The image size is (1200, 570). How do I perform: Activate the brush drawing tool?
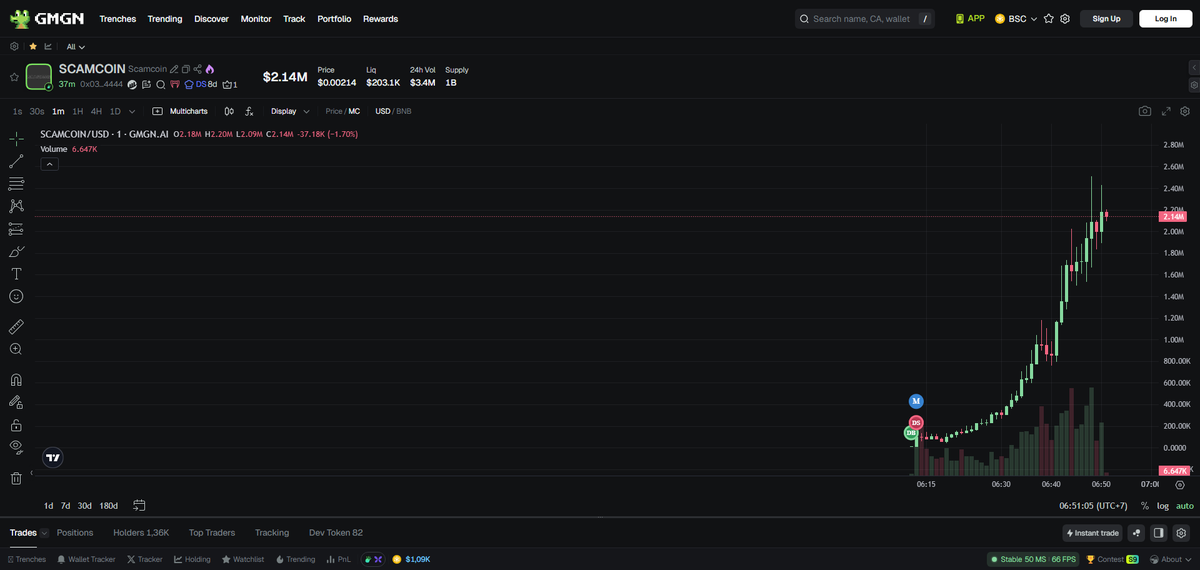pos(16,251)
